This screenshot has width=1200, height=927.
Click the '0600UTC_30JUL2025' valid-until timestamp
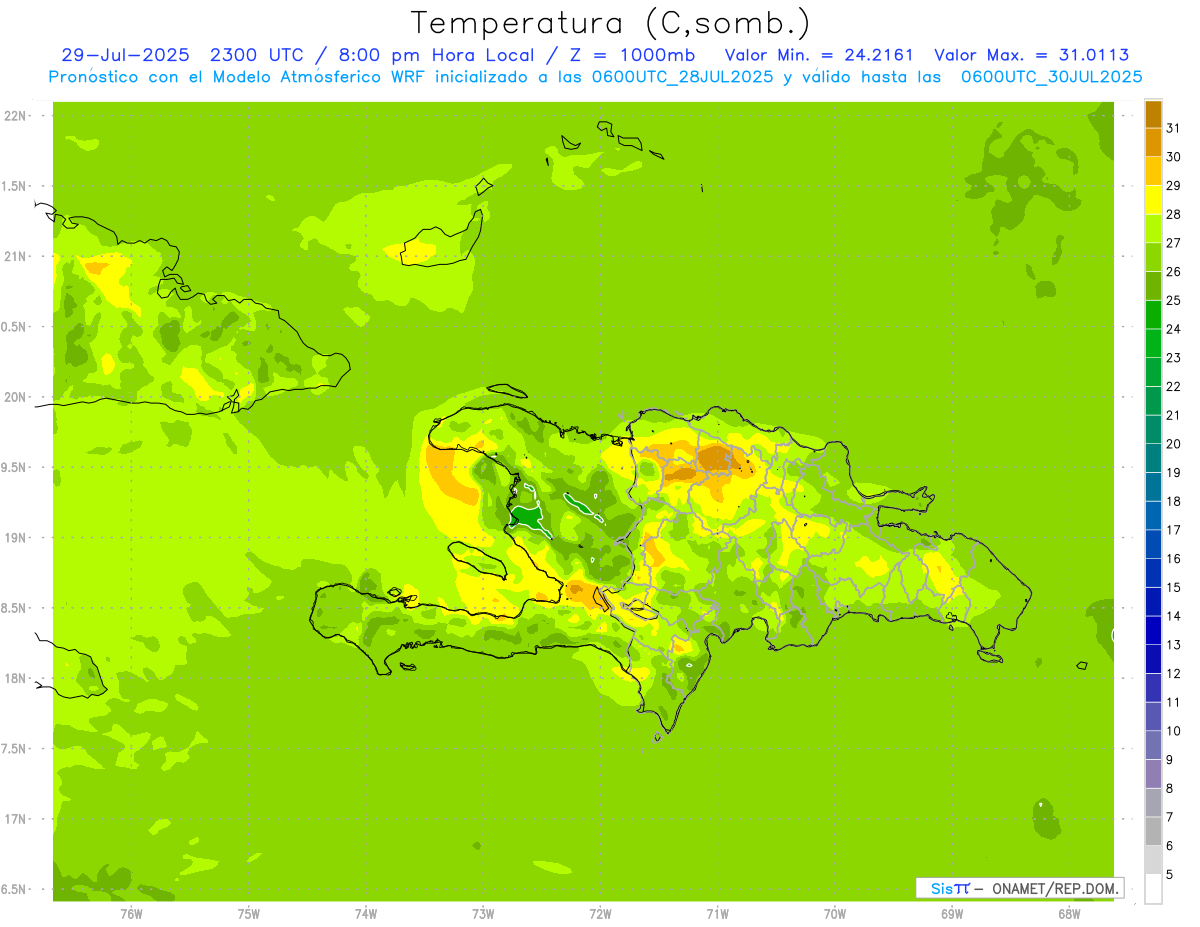coord(1051,77)
